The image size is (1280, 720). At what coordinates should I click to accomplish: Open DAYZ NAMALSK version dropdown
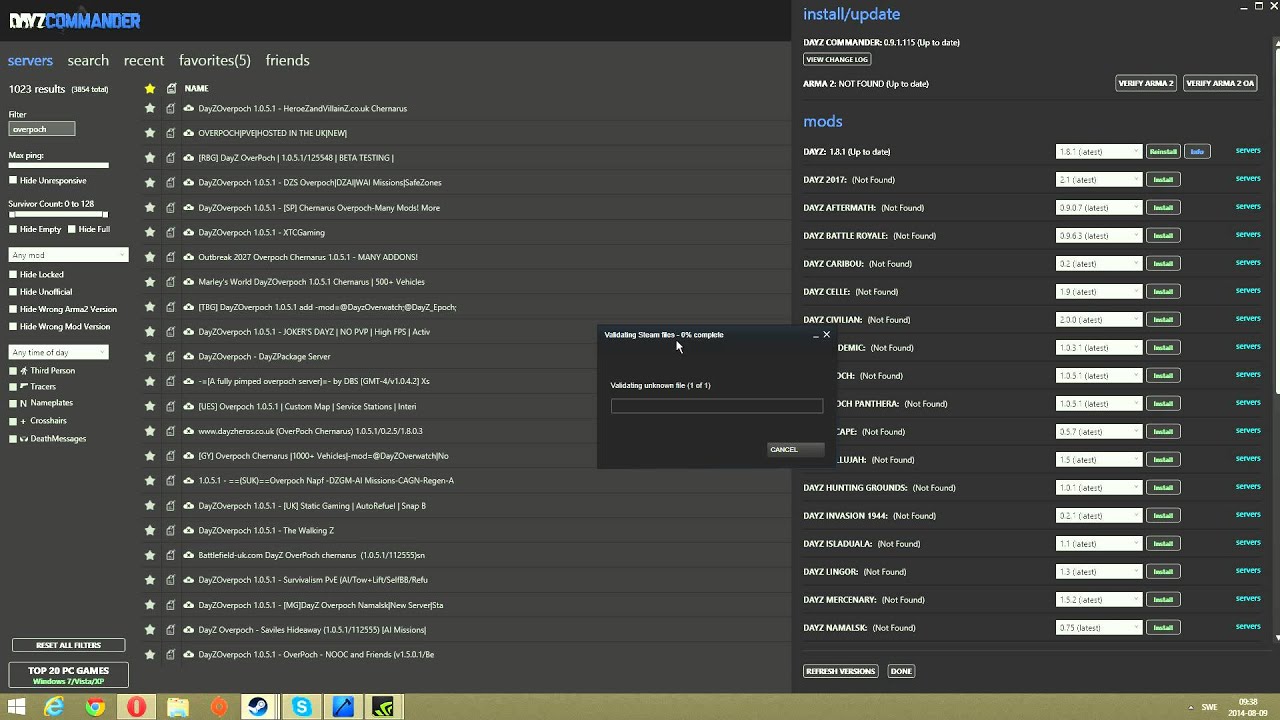(x=1099, y=628)
